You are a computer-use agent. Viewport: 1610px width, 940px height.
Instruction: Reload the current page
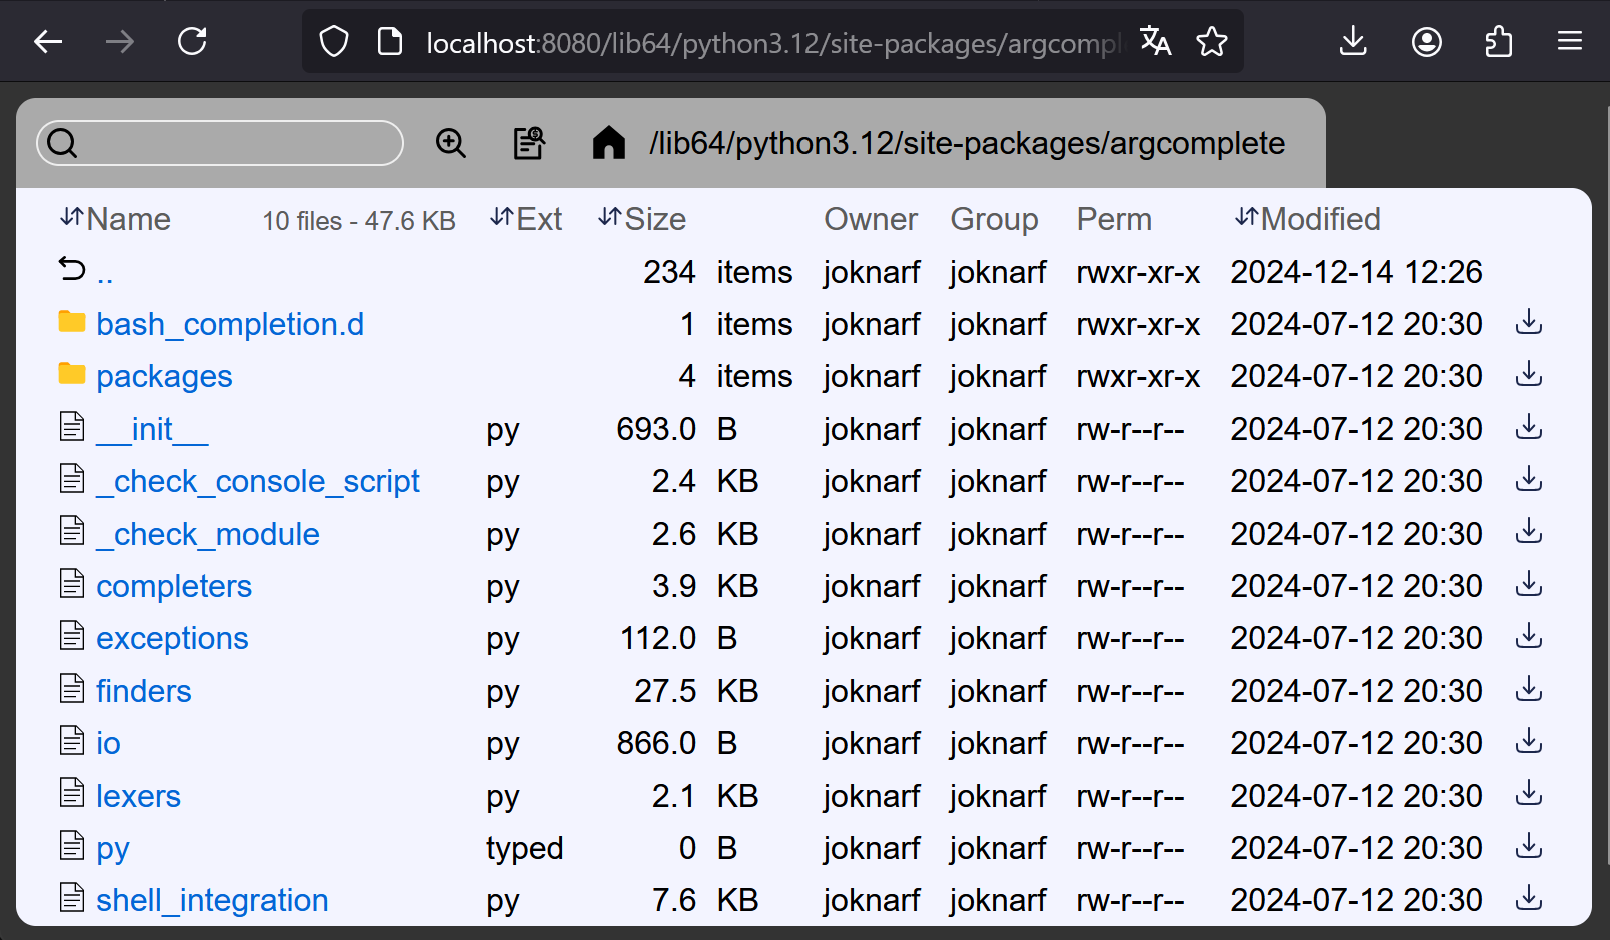pos(192,42)
